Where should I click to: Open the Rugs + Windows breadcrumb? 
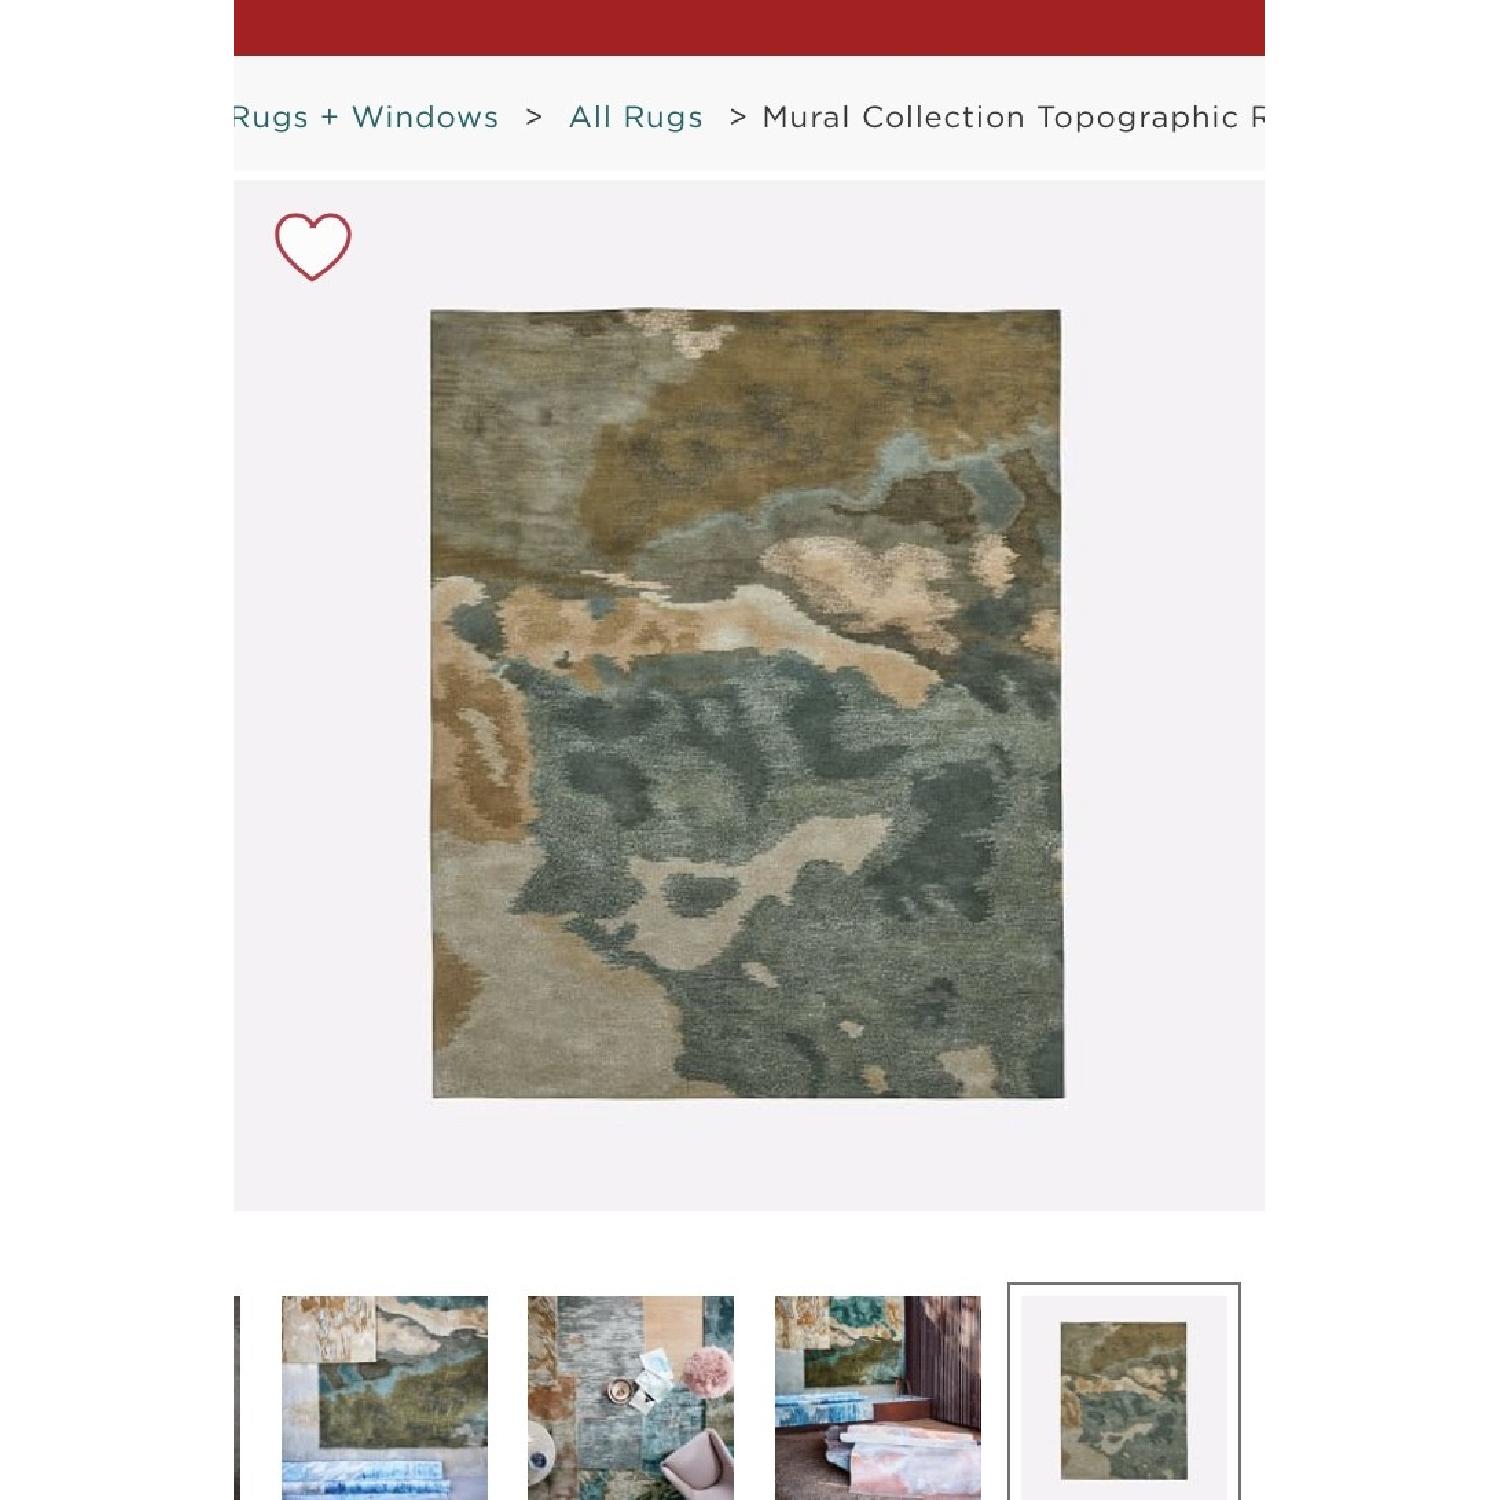366,117
